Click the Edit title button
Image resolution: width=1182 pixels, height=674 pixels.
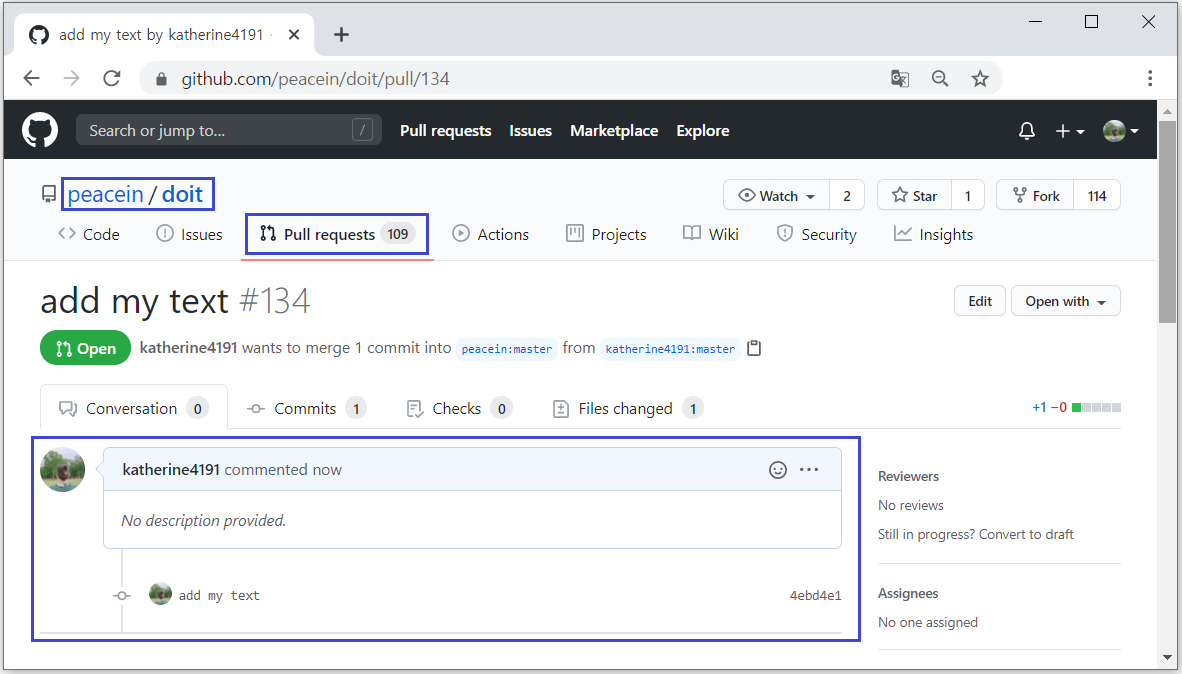click(980, 301)
